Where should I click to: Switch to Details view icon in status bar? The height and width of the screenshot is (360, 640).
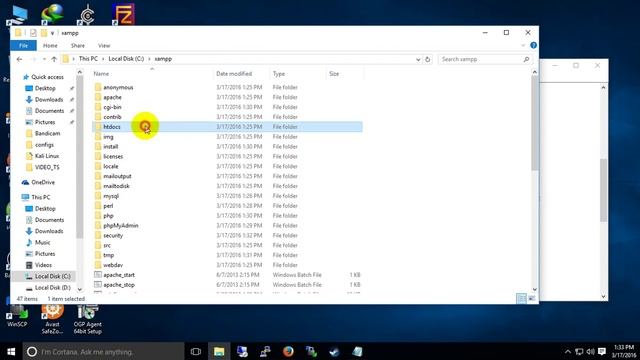pos(521,299)
